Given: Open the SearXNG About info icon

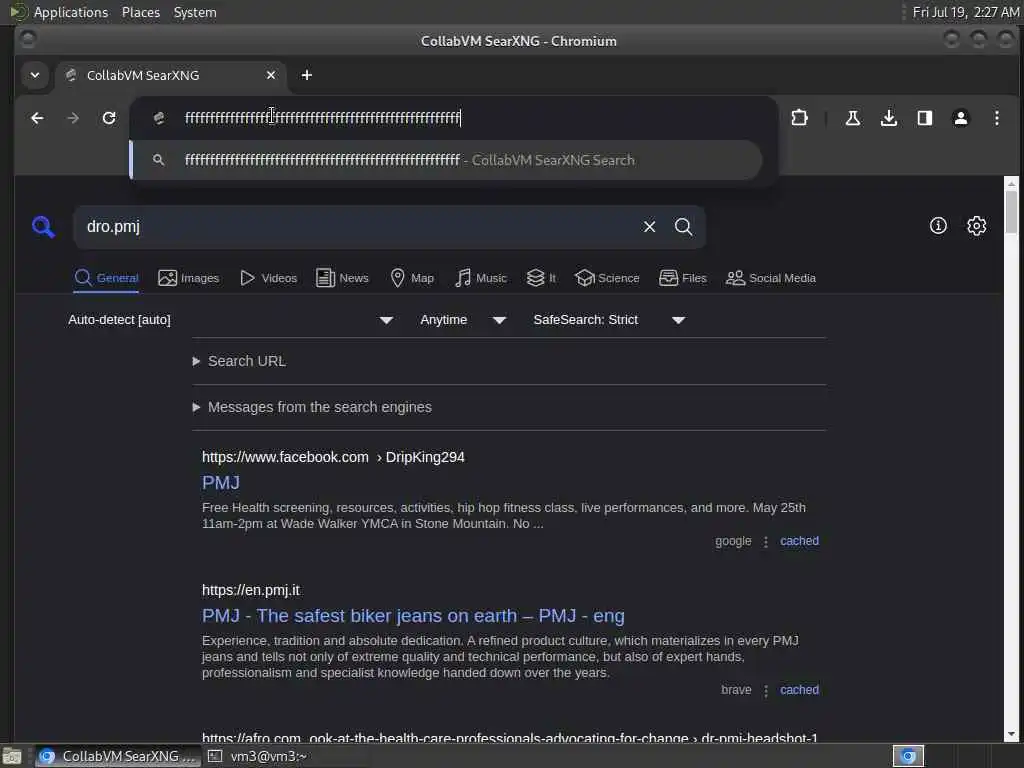Looking at the screenshot, I should (x=938, y=226).
